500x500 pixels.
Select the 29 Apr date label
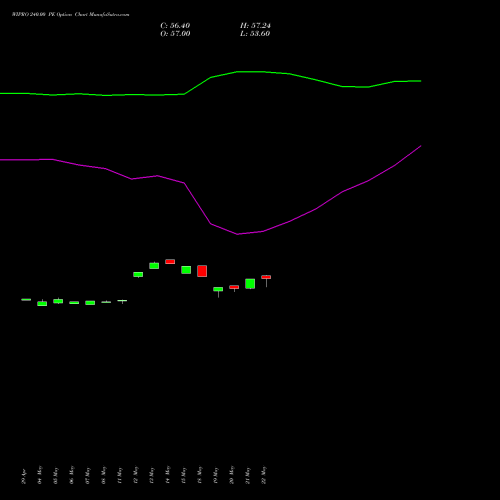pyautogui.click(x=24, y=477)
